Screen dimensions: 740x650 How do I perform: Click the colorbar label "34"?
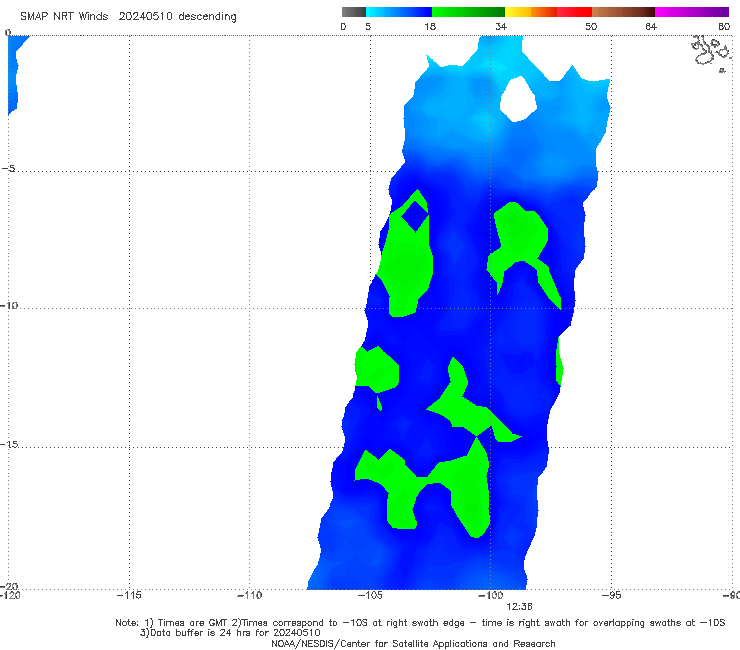click(501, 26)
